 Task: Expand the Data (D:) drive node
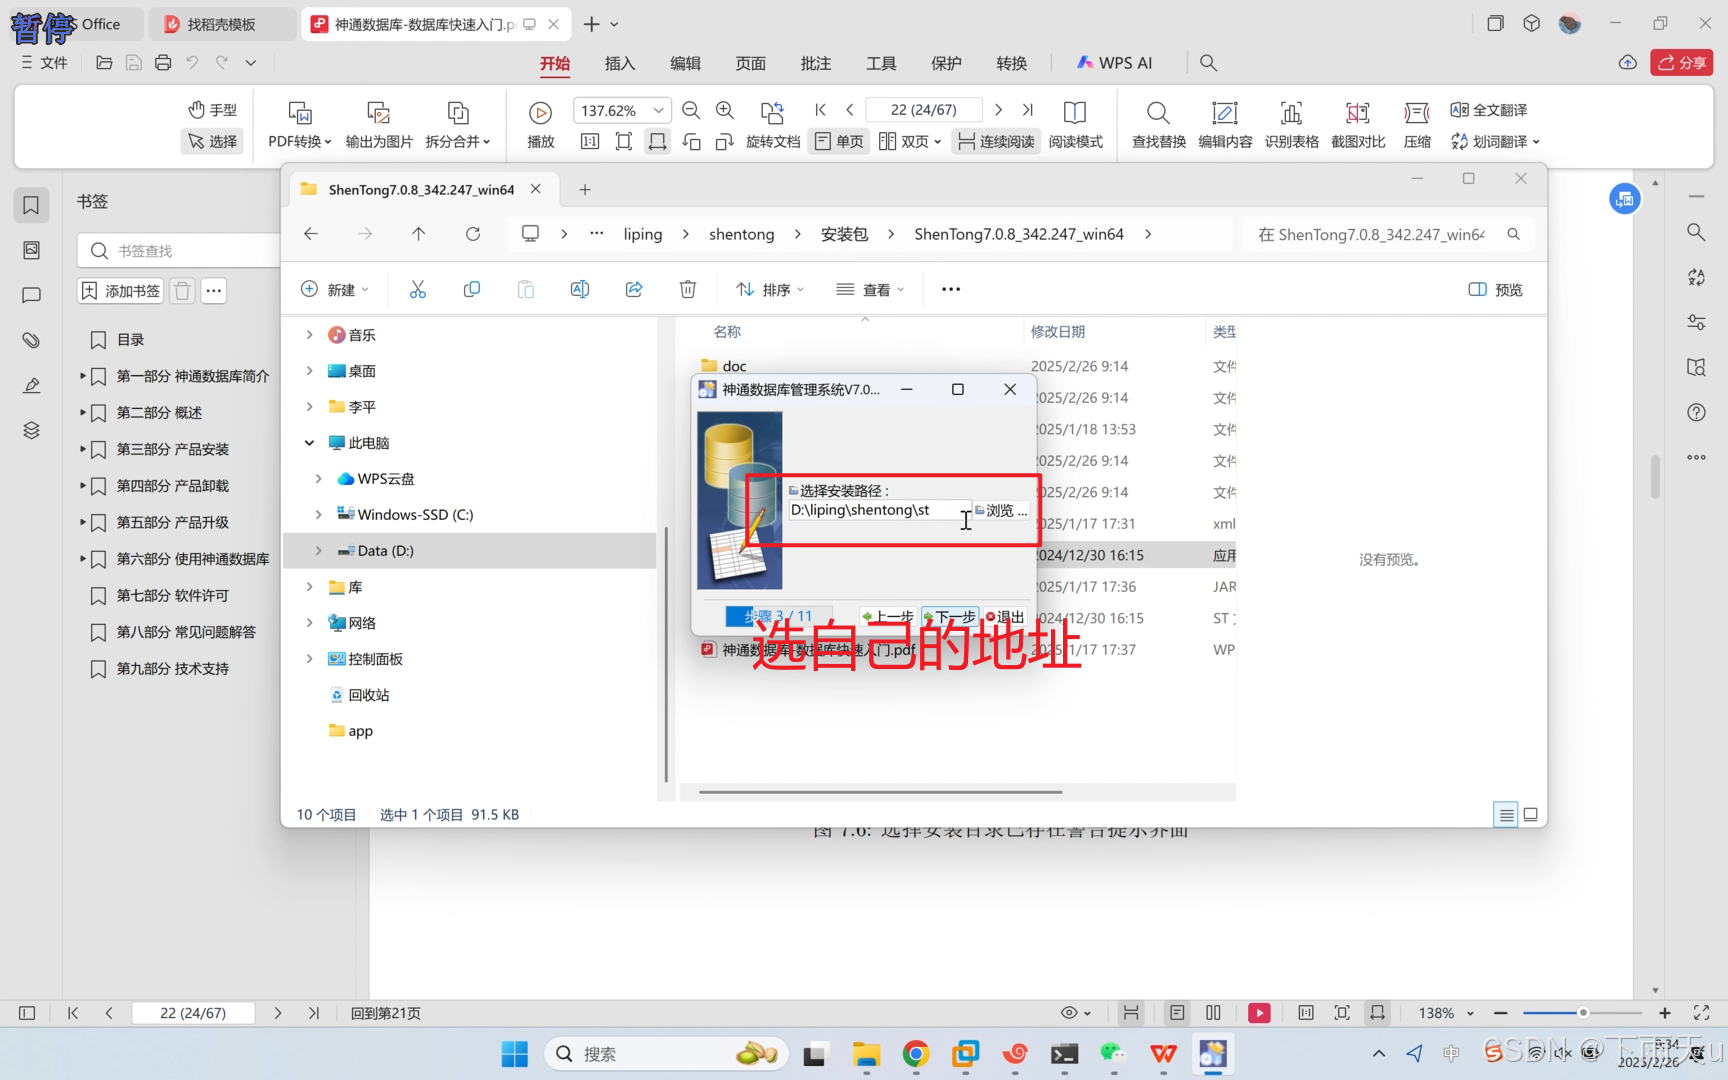(318, 550)
